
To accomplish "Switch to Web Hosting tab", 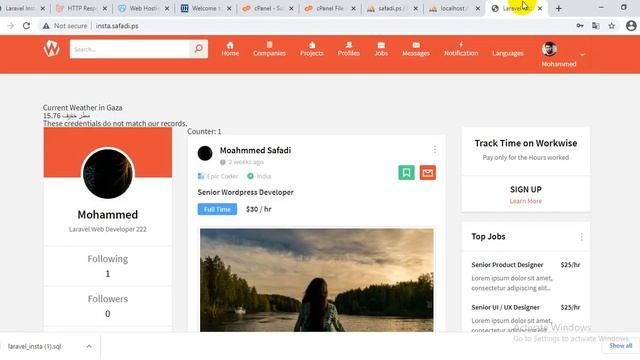I will (x=144, y=8).
